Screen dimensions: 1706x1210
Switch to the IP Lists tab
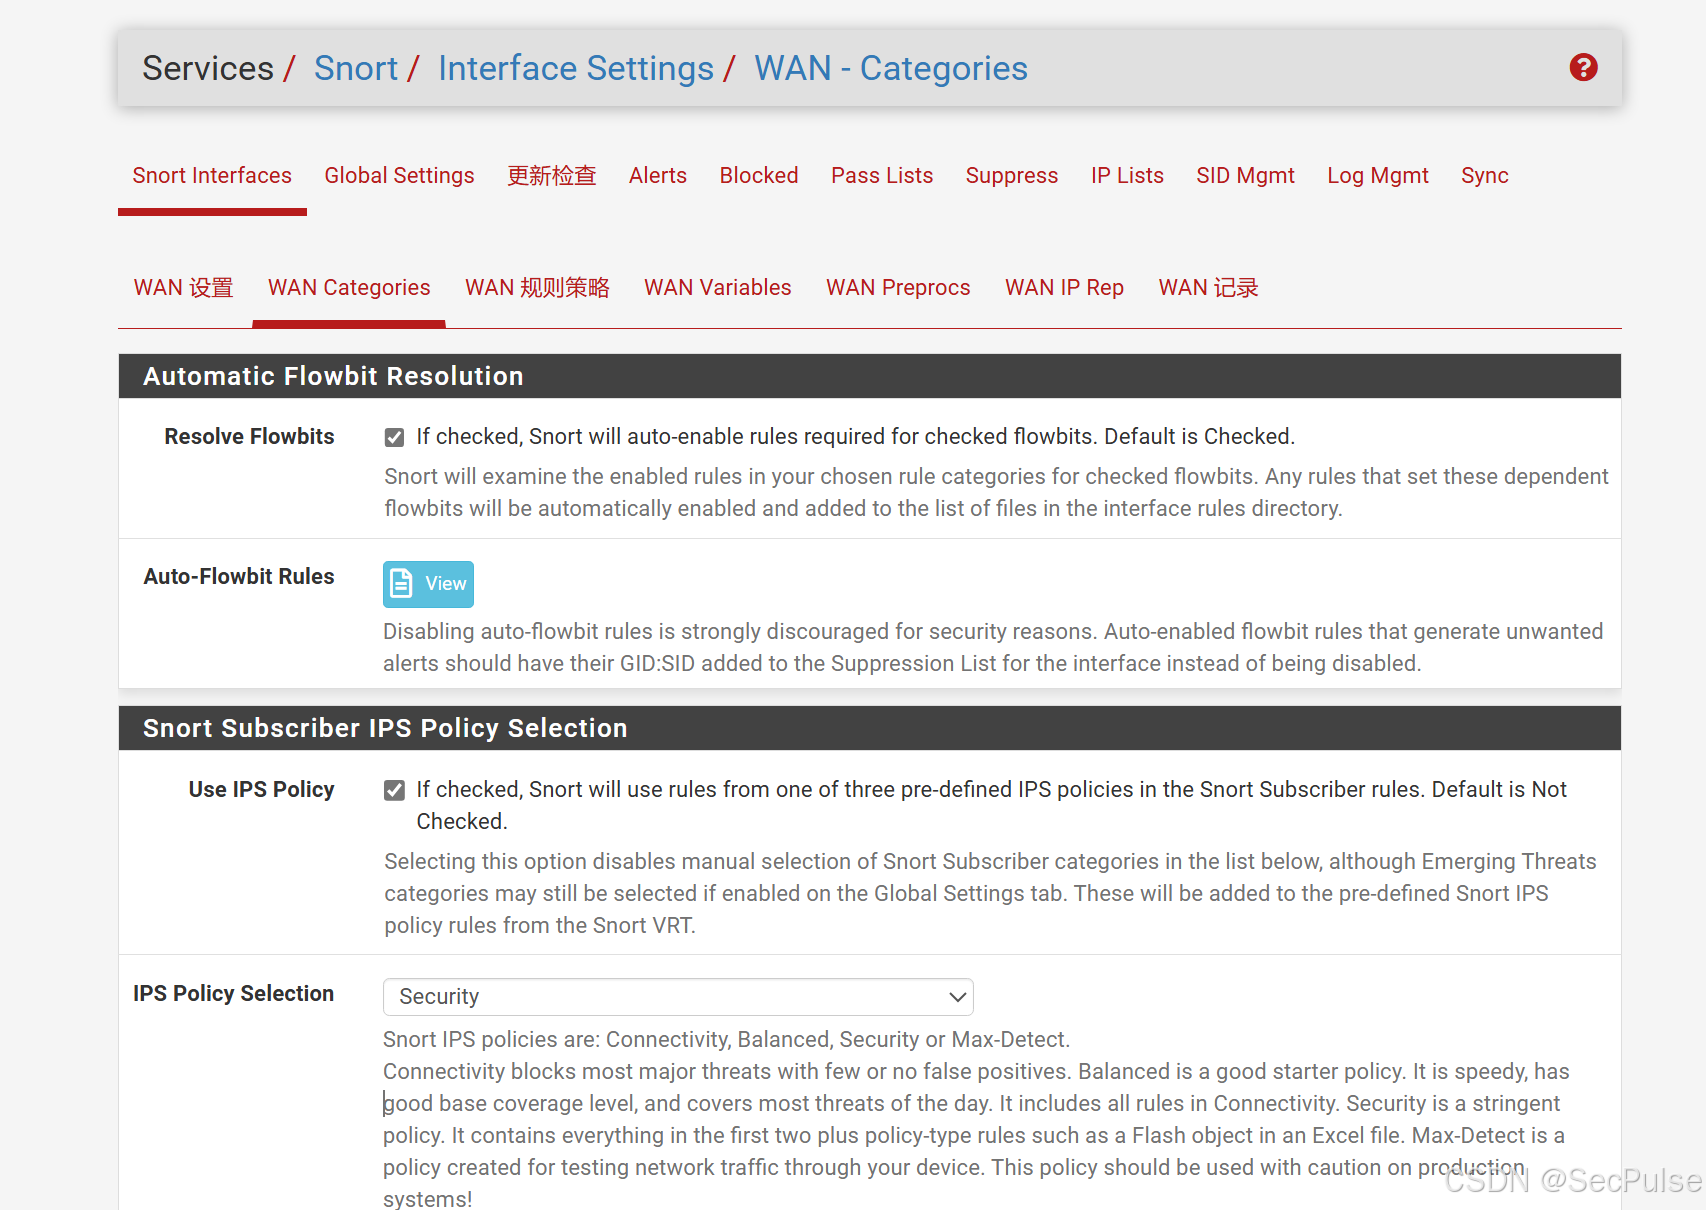(1127, 176)
